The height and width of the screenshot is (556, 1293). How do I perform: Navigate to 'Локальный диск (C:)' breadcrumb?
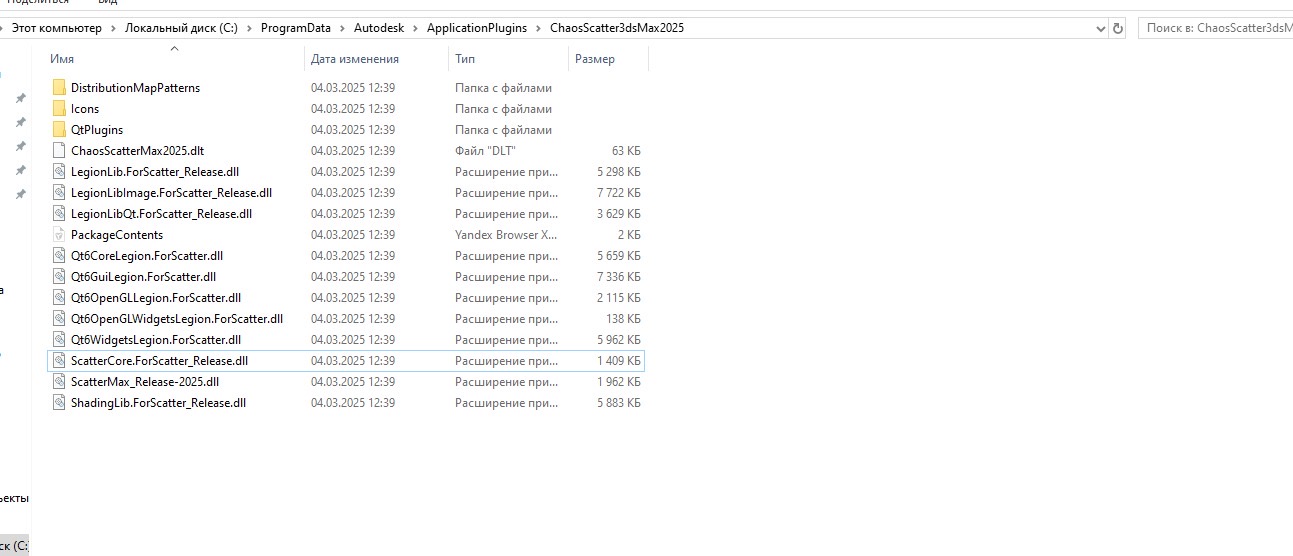coord(181,28)
